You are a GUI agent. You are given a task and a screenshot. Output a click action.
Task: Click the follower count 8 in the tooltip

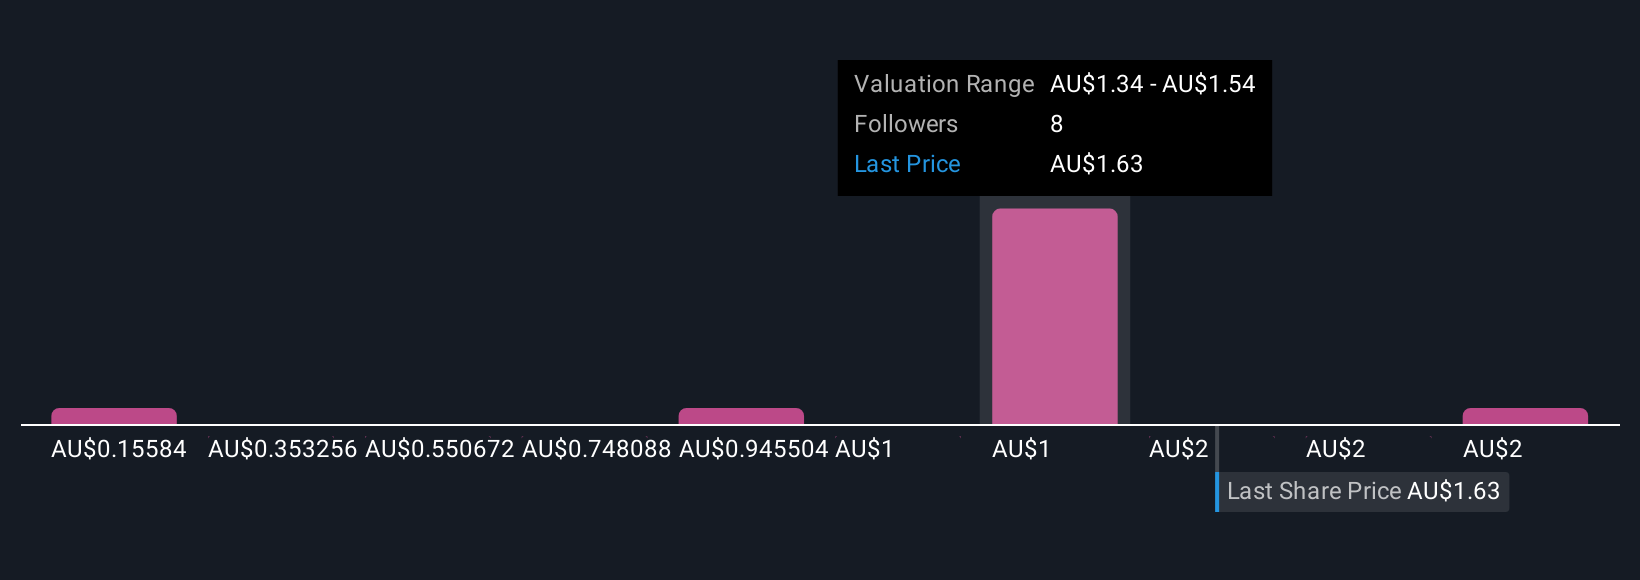(1056, 124)
